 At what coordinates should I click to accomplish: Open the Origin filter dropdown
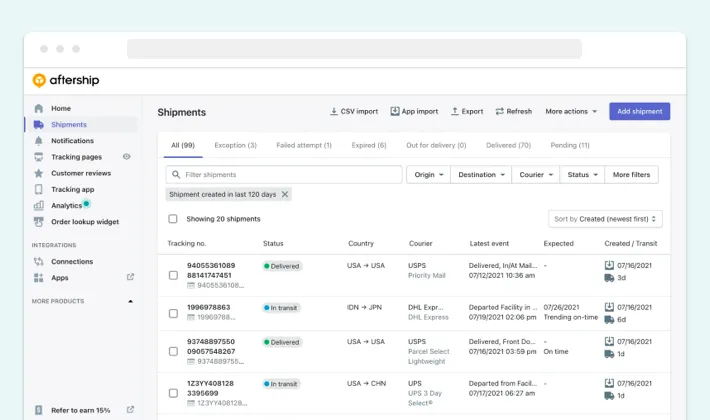(428, 175)
